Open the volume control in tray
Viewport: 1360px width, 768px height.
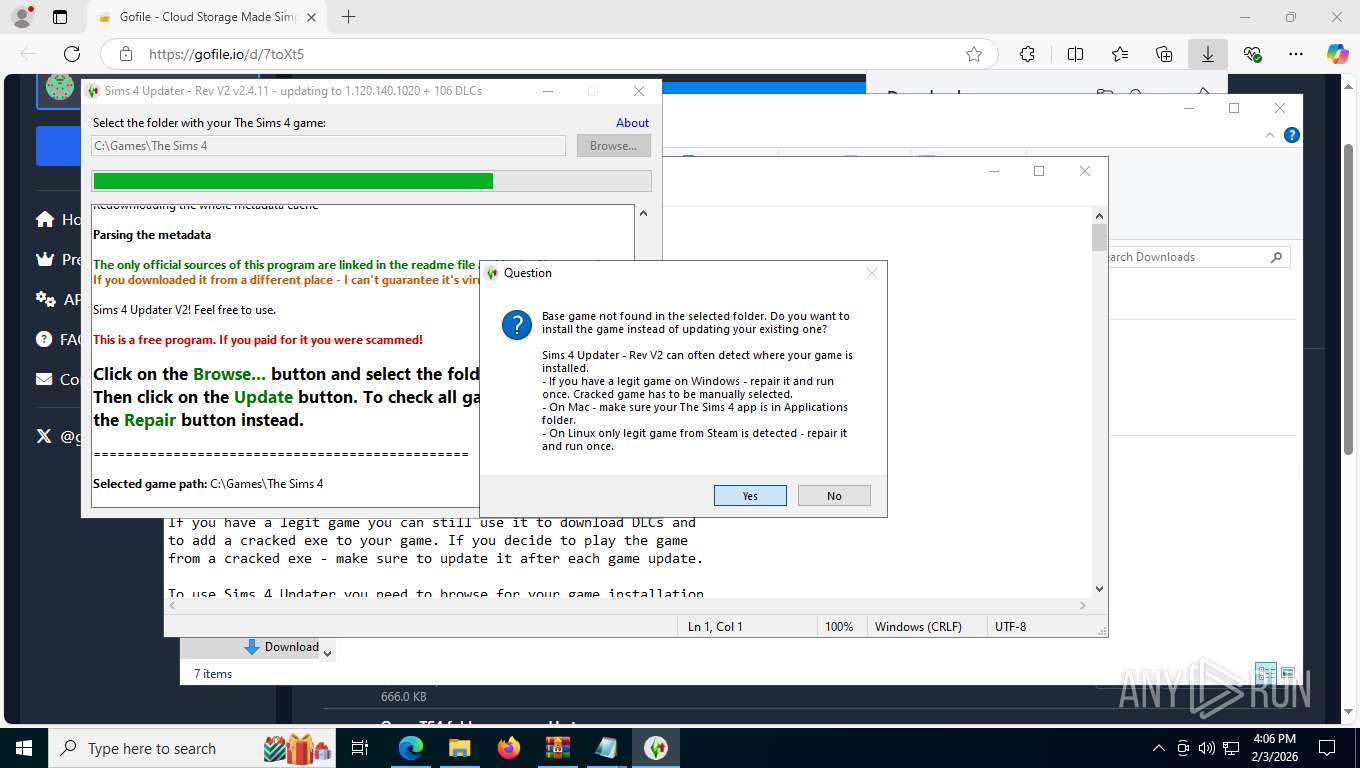tap(1206, 748)
